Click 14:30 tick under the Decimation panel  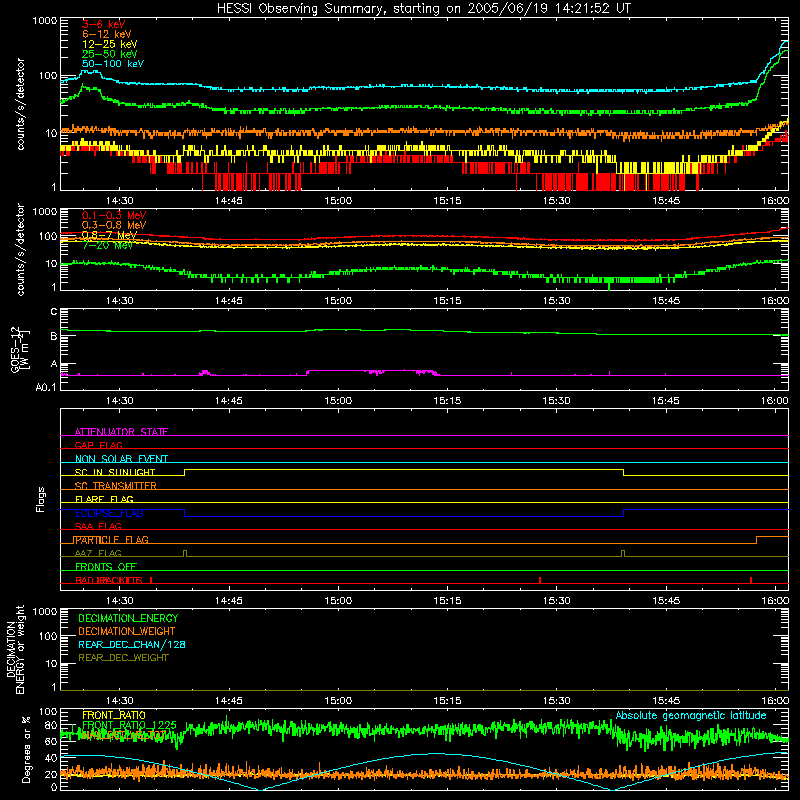119,701
